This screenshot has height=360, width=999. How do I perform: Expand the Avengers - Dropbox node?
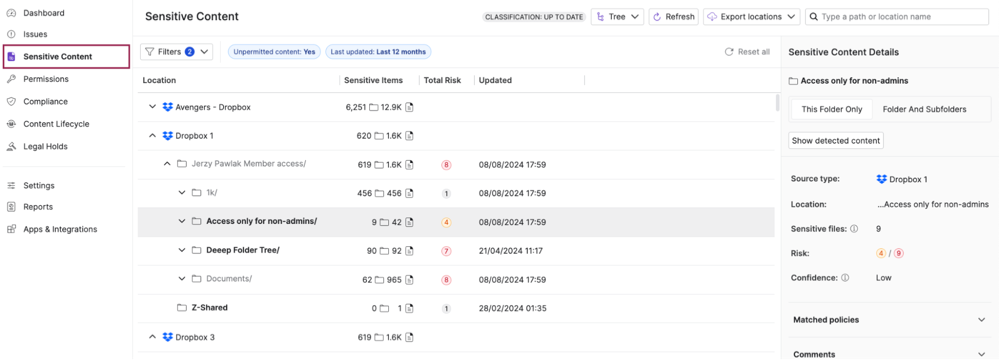pos(152,107)
